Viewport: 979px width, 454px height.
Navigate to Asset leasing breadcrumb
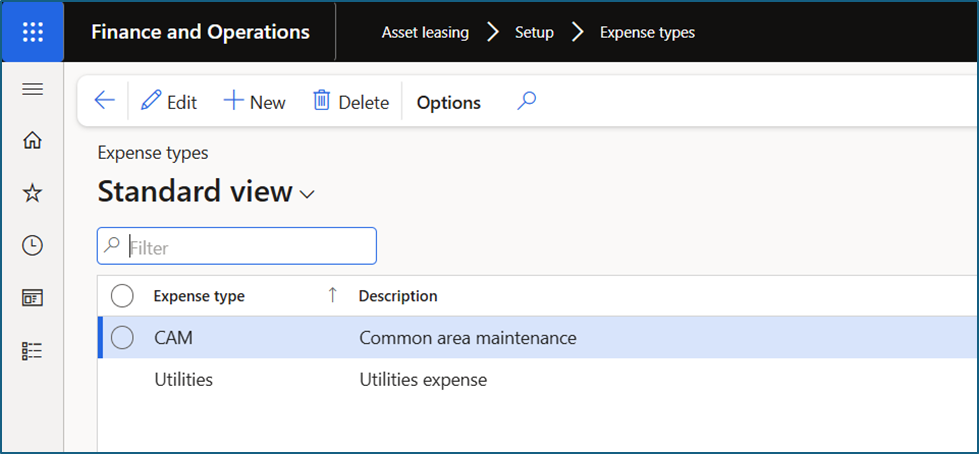(425, 32)
